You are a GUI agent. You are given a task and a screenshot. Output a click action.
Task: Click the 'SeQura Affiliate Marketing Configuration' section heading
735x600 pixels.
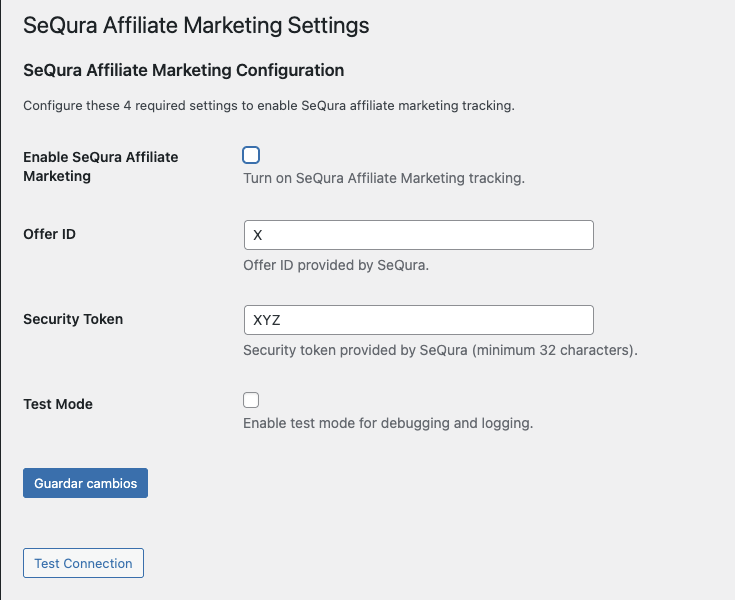[x=183, y=71]
